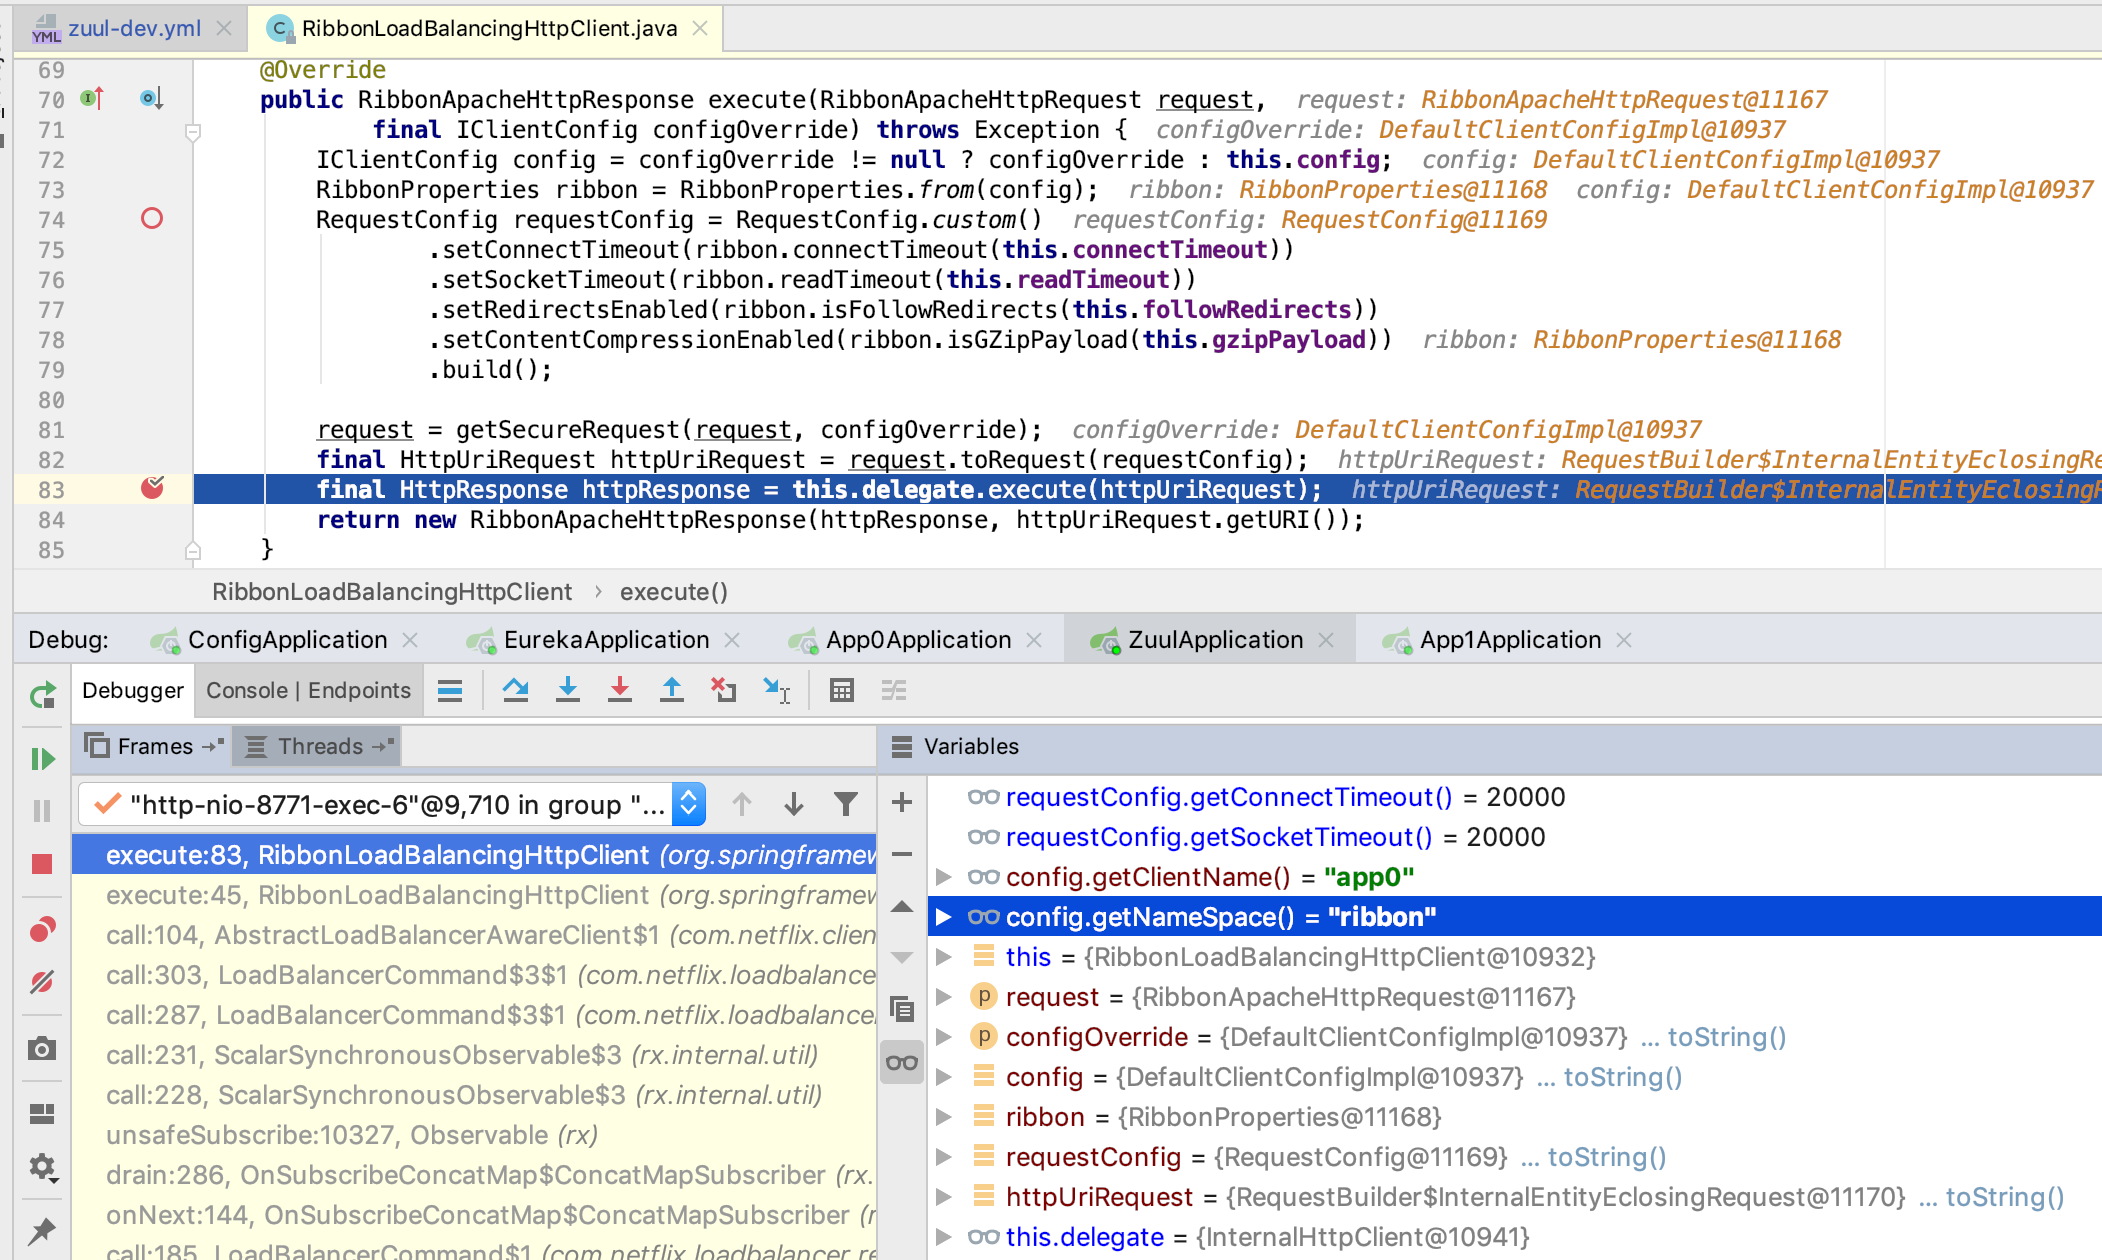Close RibbonLoadBalancingHttpClient.java tab
Image resolution: width=2102 pixels, height=1260 pixels.
point(700,28)
